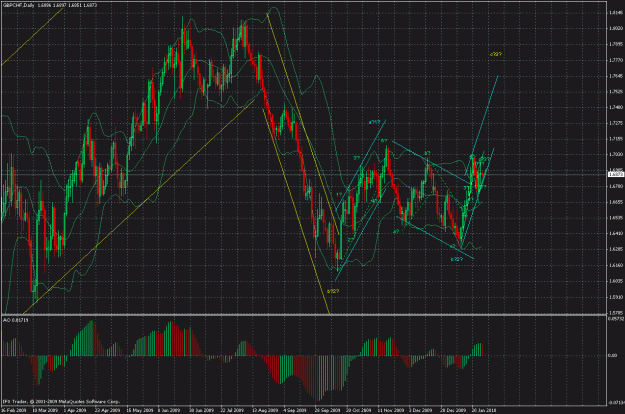Click the highlighted current price marker on axis
Viewport: 625px width, 414px height.
616,175
